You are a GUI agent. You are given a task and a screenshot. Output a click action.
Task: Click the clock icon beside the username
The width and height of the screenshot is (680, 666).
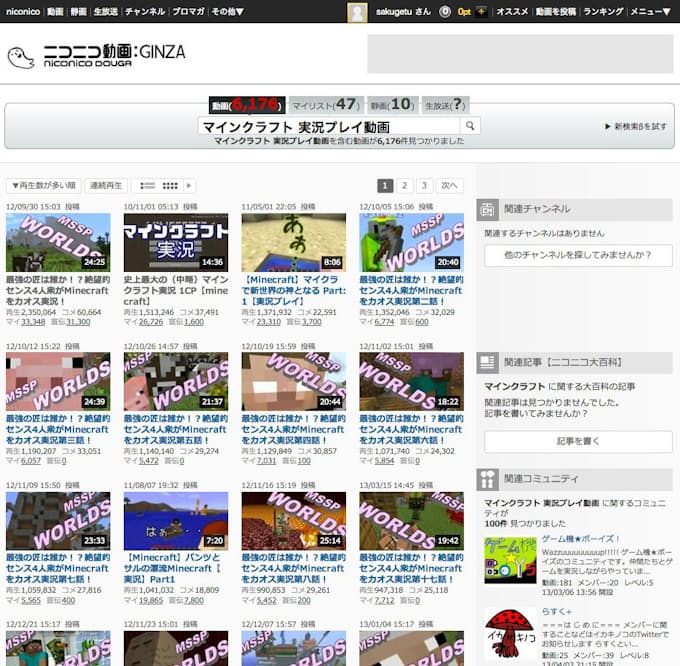pos(444,12)
